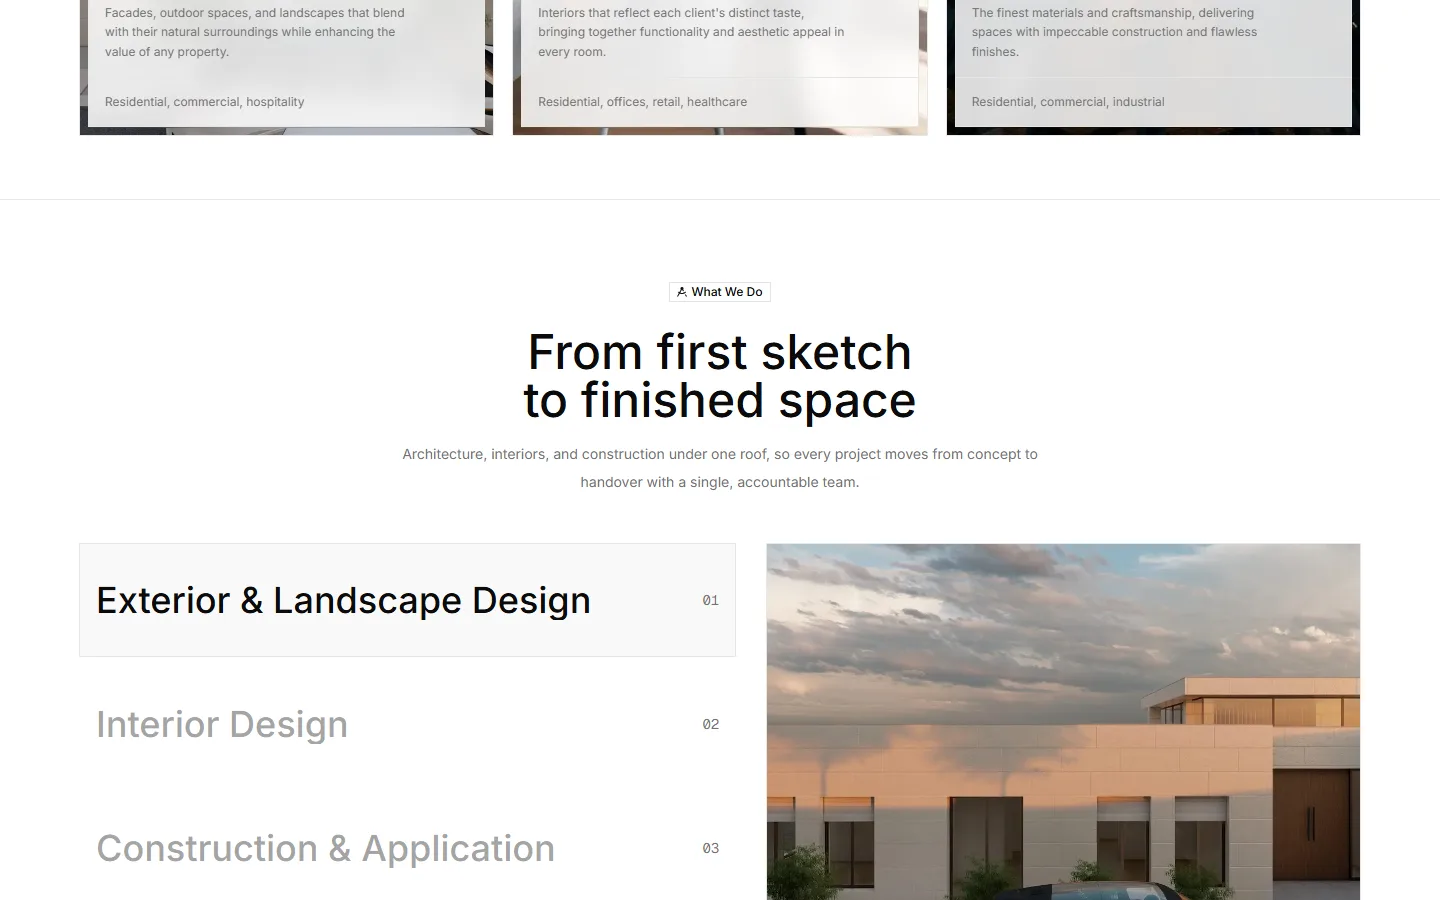Click the 'Residential, commercial, hospitality' text
Viewport: 1440px width, 900px height.
[x=205, y=102]
